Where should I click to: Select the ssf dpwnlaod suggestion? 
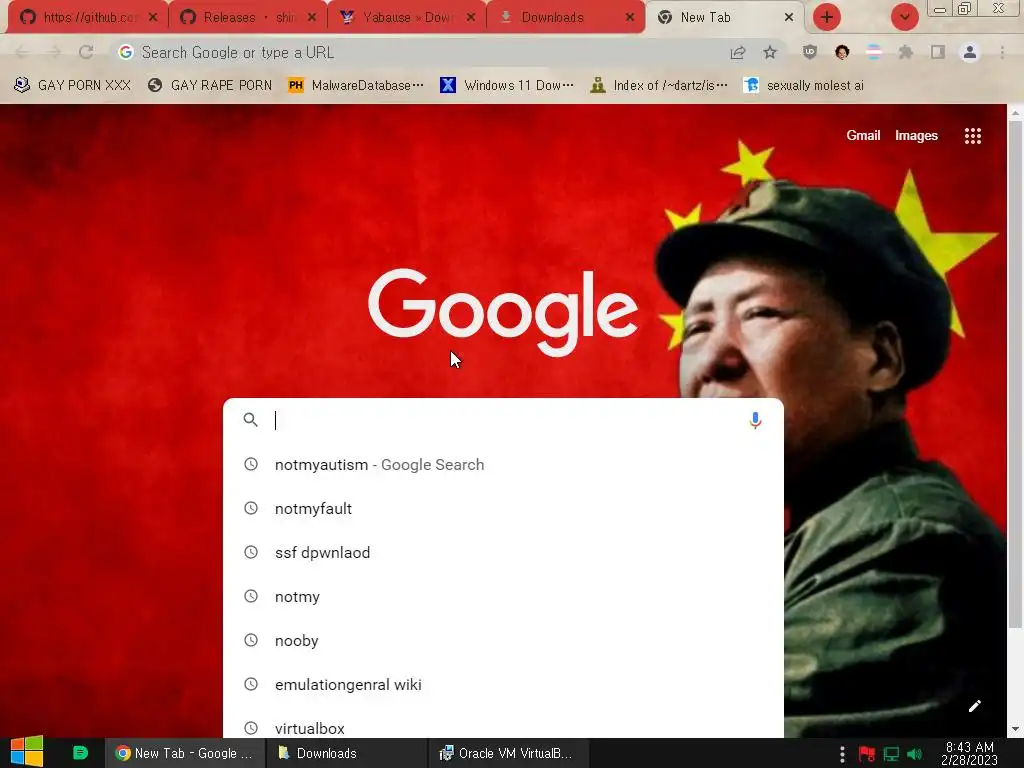(x=503, y=552)
